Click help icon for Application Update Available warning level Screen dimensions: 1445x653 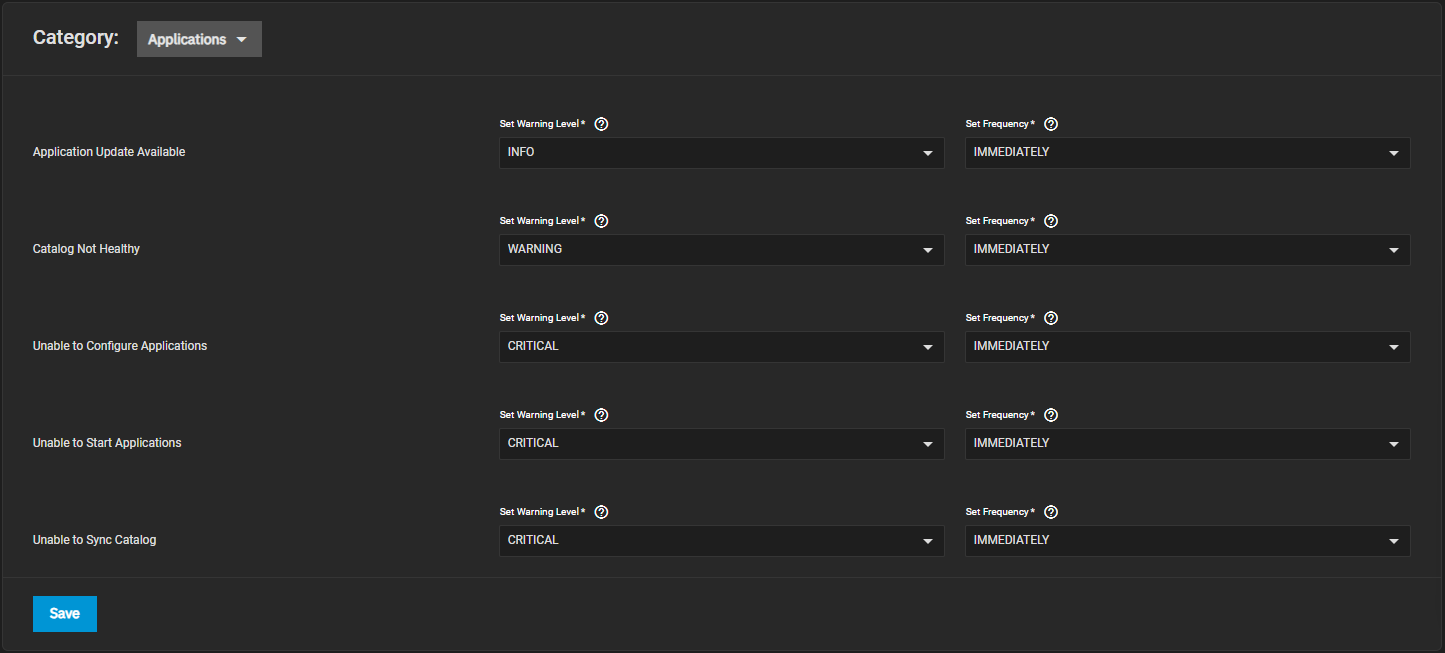pos(601,125)
